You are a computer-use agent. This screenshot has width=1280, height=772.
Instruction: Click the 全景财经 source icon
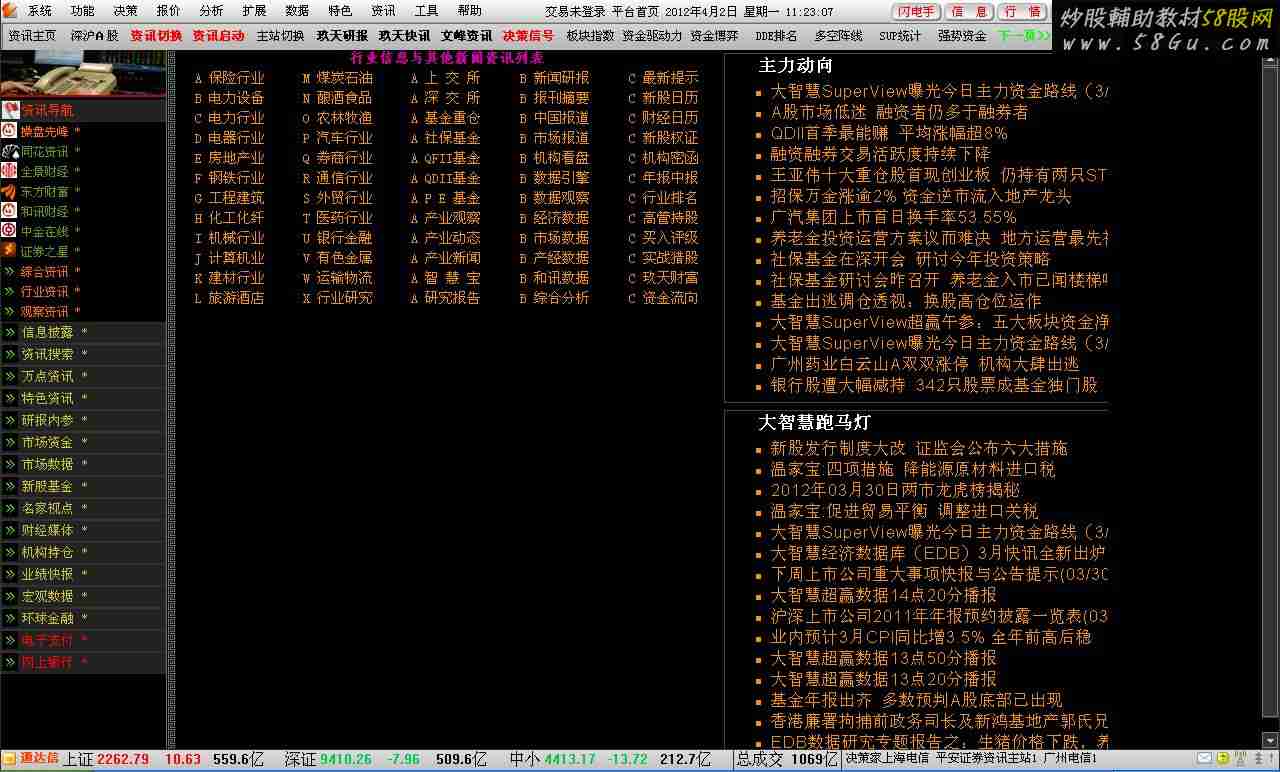coord(10,171)
